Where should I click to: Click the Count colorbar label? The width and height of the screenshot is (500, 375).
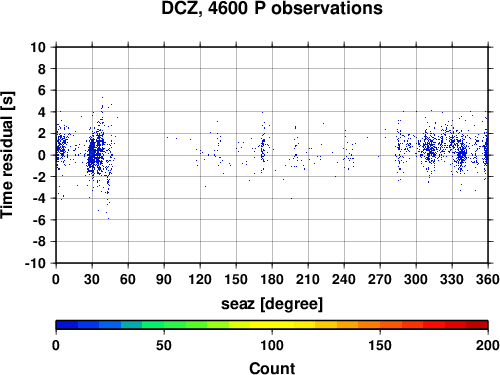272,368
